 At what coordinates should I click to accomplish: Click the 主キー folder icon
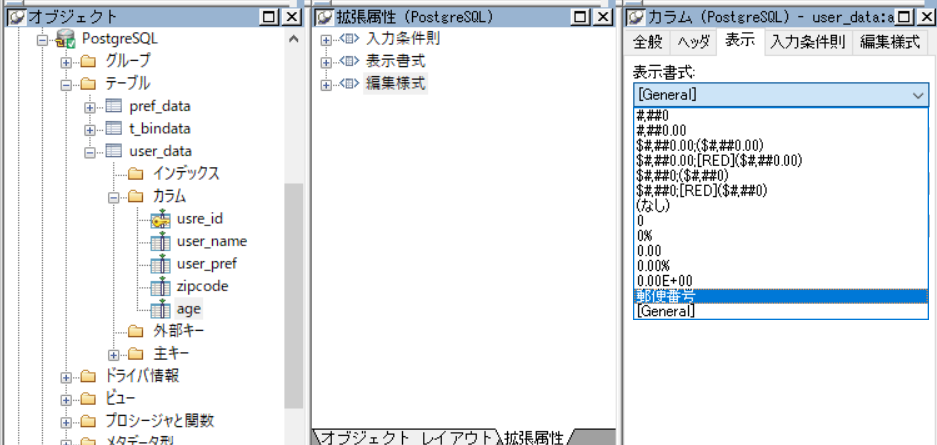pyautogui.click(x=136, y=354)
